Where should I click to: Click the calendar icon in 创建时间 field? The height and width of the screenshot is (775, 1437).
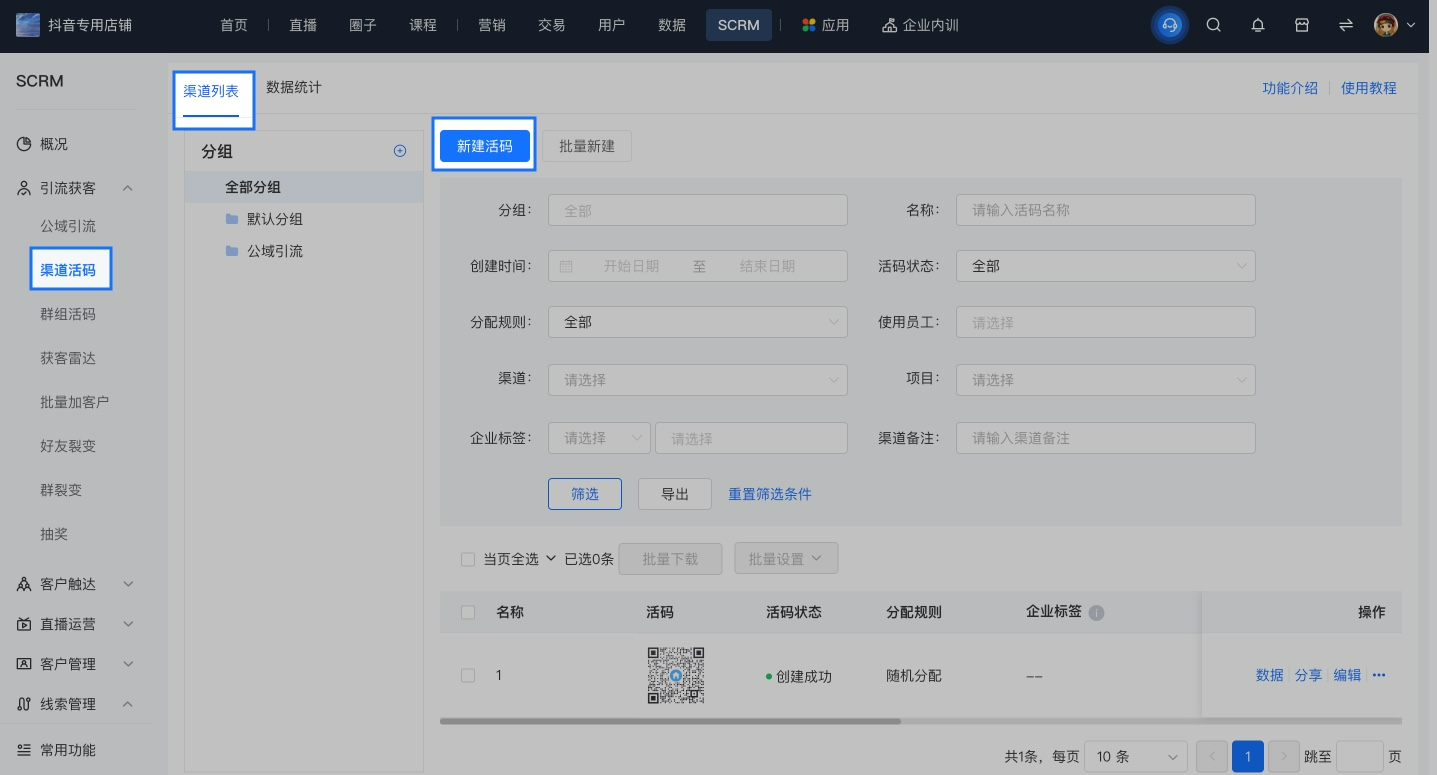[566, 266]
